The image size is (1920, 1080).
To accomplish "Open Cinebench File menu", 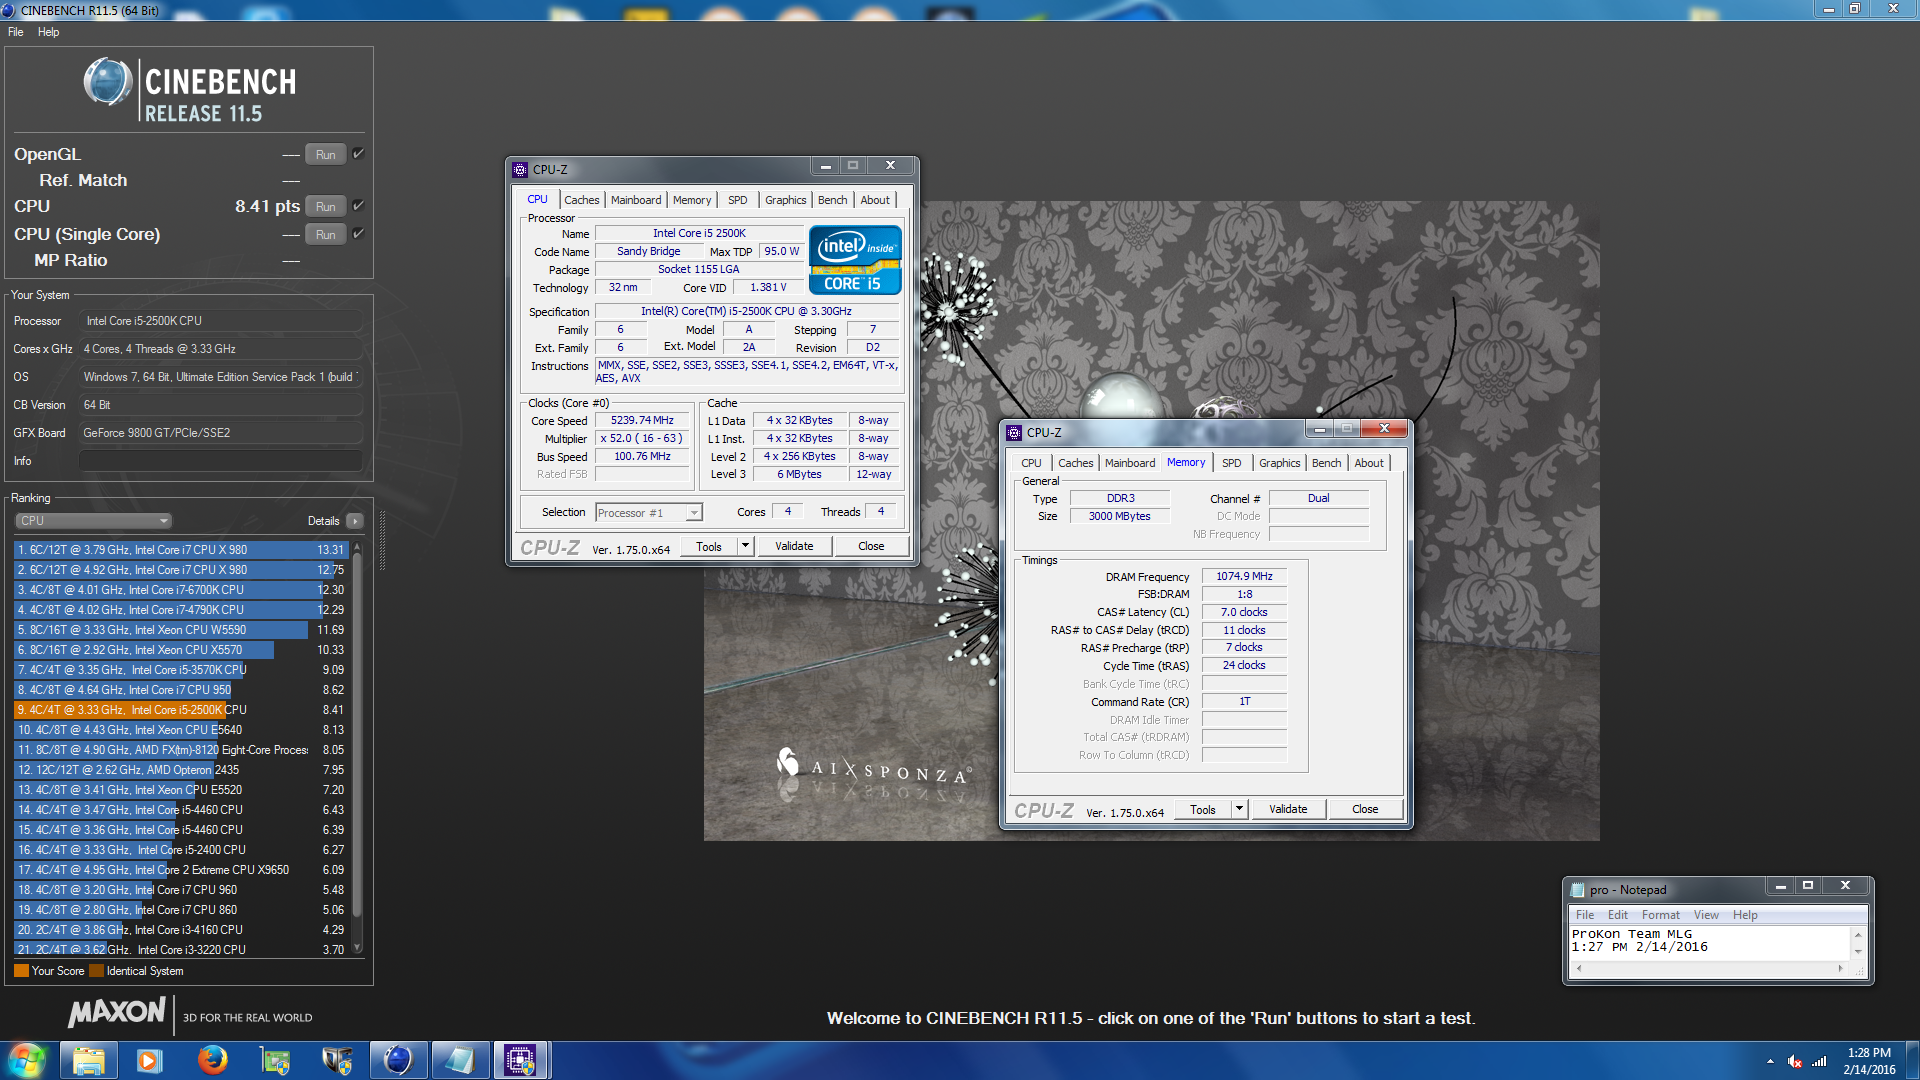I will (16, 32).
